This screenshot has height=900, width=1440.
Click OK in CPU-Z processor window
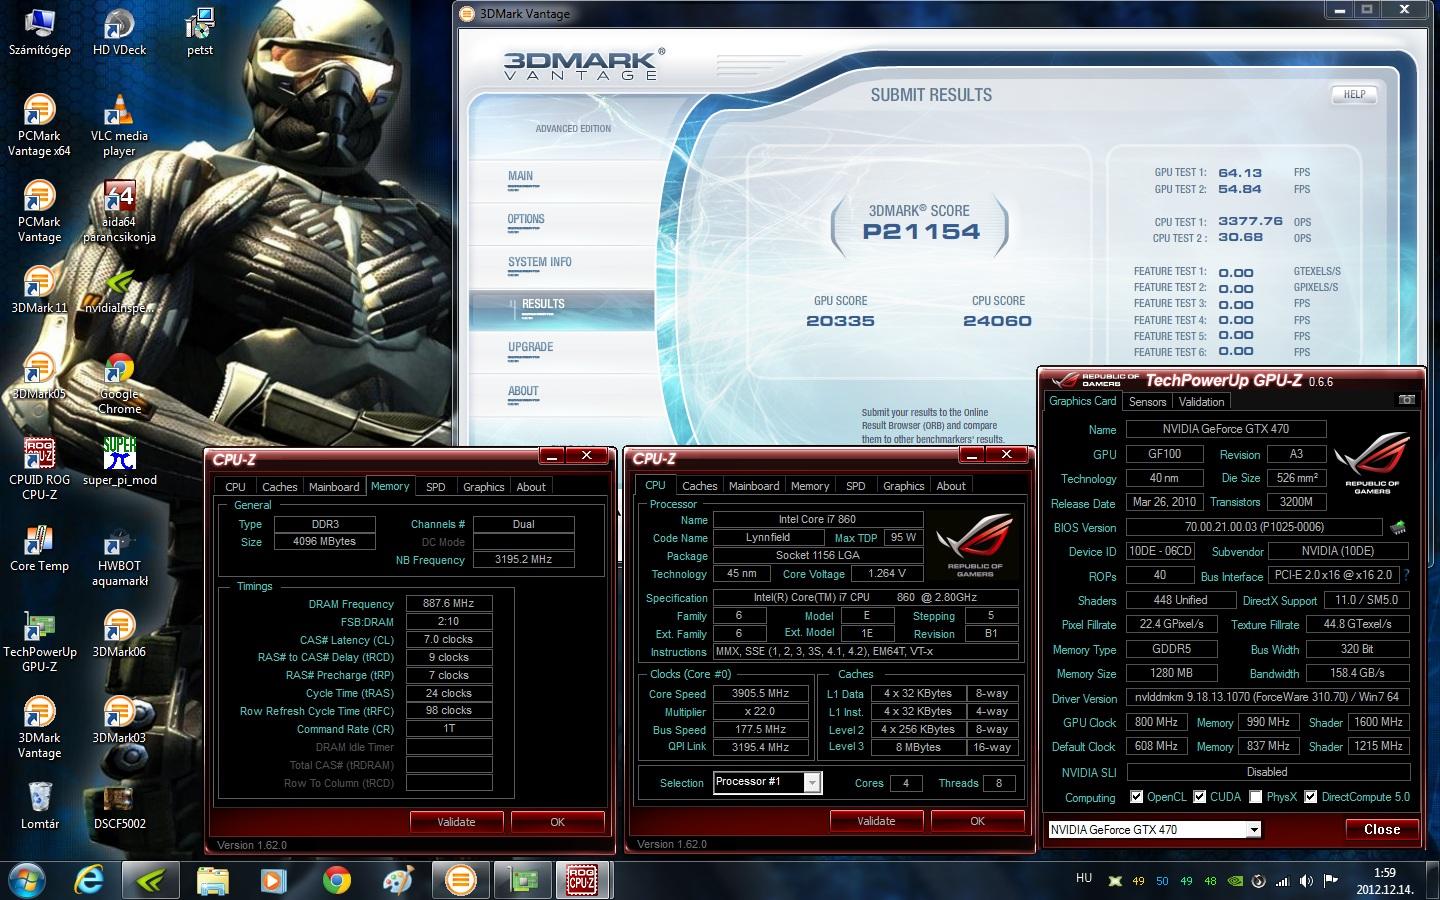point(977,821)
